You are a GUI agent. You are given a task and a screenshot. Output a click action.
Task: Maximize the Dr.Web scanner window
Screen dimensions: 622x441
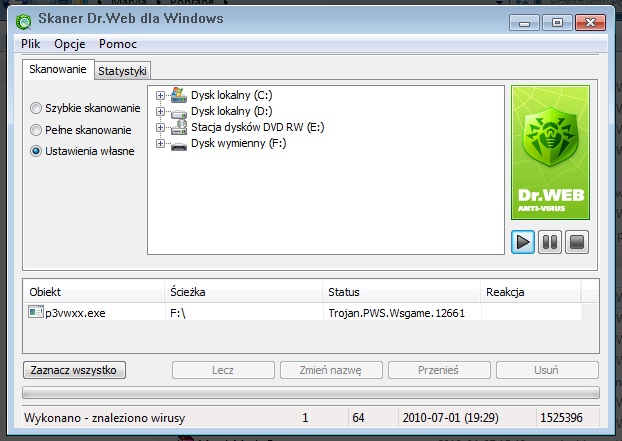(557, 23)
